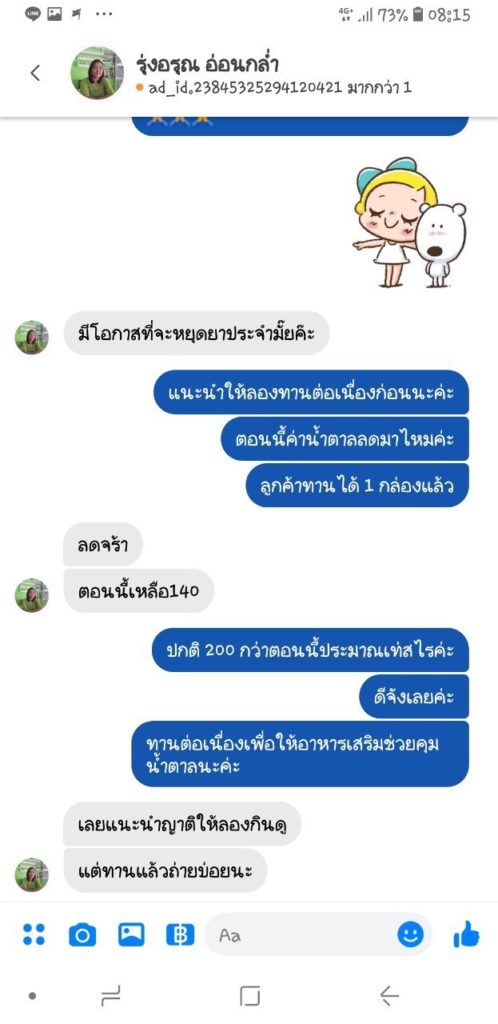The width and height of the screenshot is (498, 1024).
Task: Open the photo gallery icon
Action: tap(131, 935)
